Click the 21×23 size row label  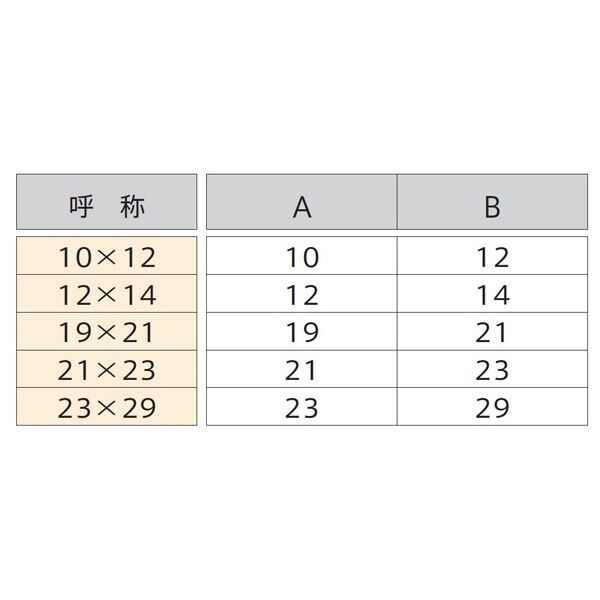pos(106,369)
